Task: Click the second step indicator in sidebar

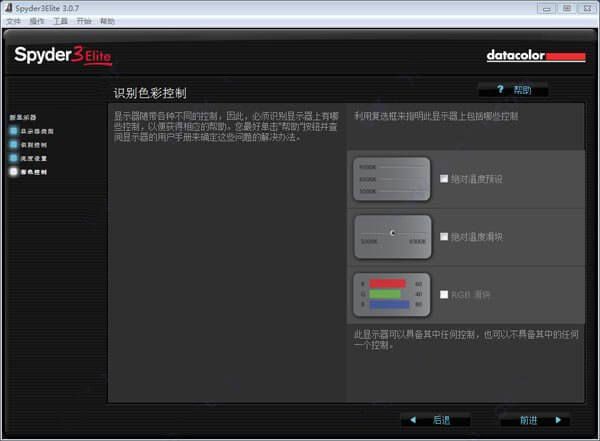Action: click(x=14, y=144)
